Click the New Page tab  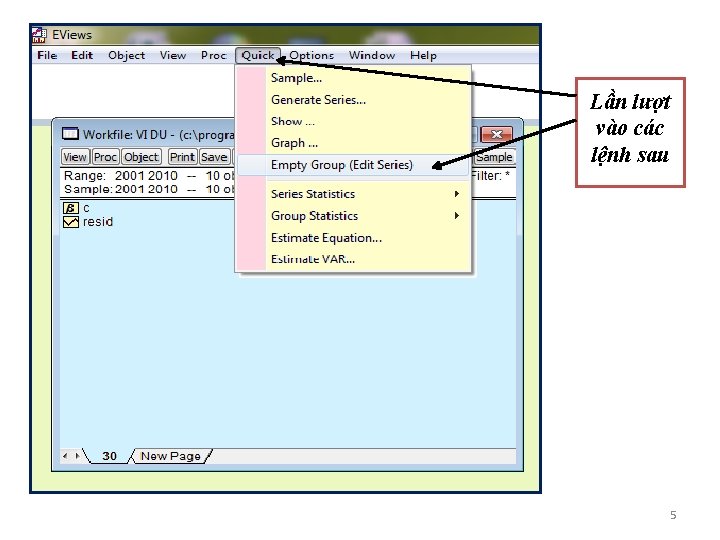click(x=170, y=456)
